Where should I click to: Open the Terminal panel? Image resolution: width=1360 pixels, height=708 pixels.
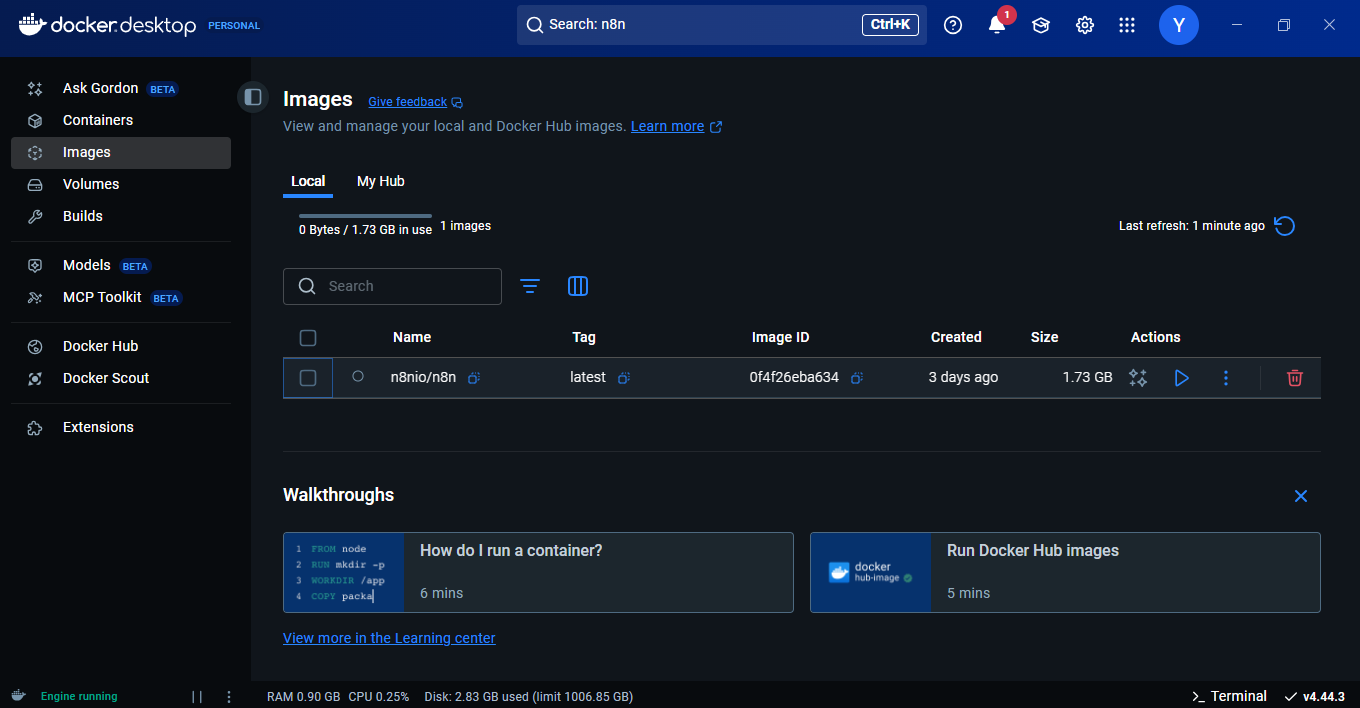[1229, 696]
